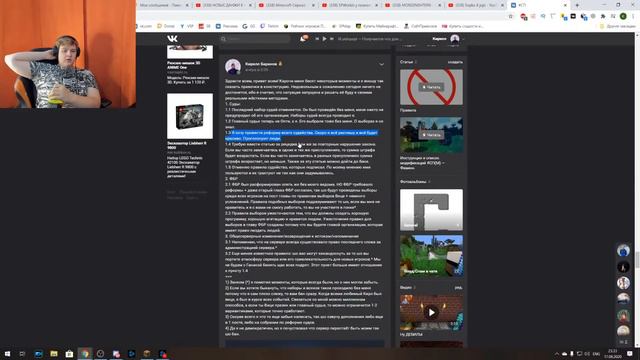Open the Minecraft photo album with a wolf
640x360 pixels.
(431, 256)
